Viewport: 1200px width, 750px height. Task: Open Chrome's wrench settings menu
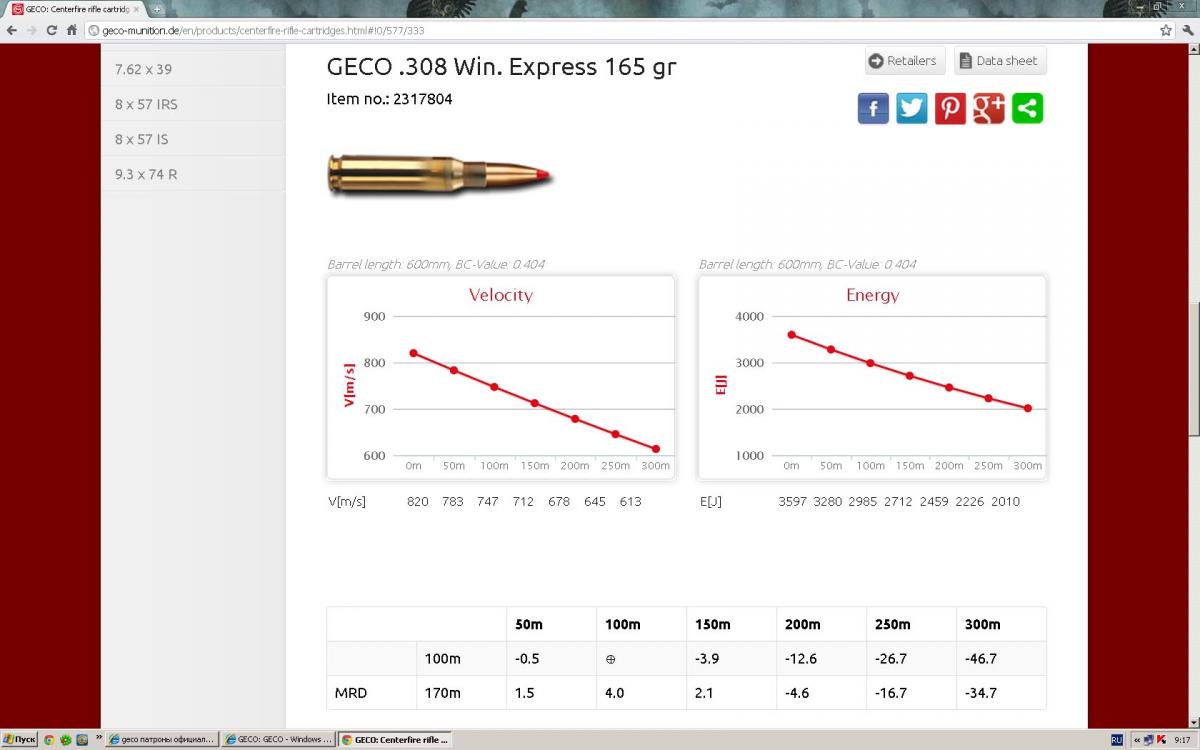click(1187, 30)
